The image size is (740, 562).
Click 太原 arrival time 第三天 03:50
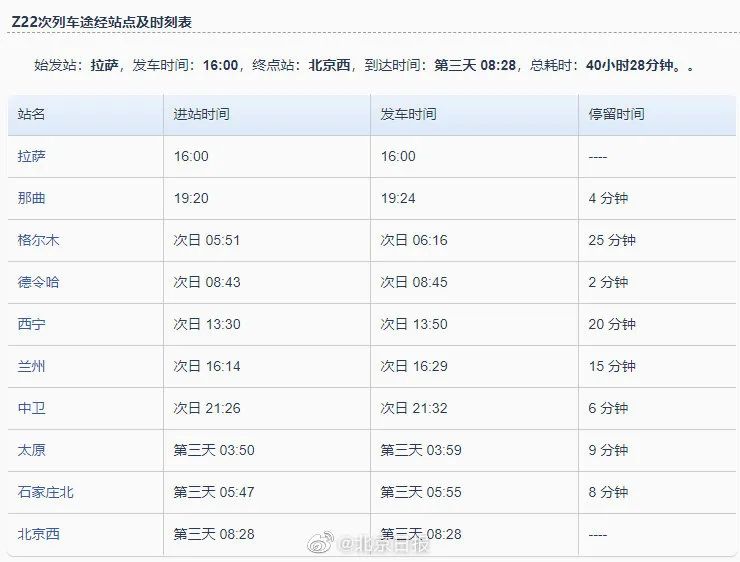(x=214, y=450)
